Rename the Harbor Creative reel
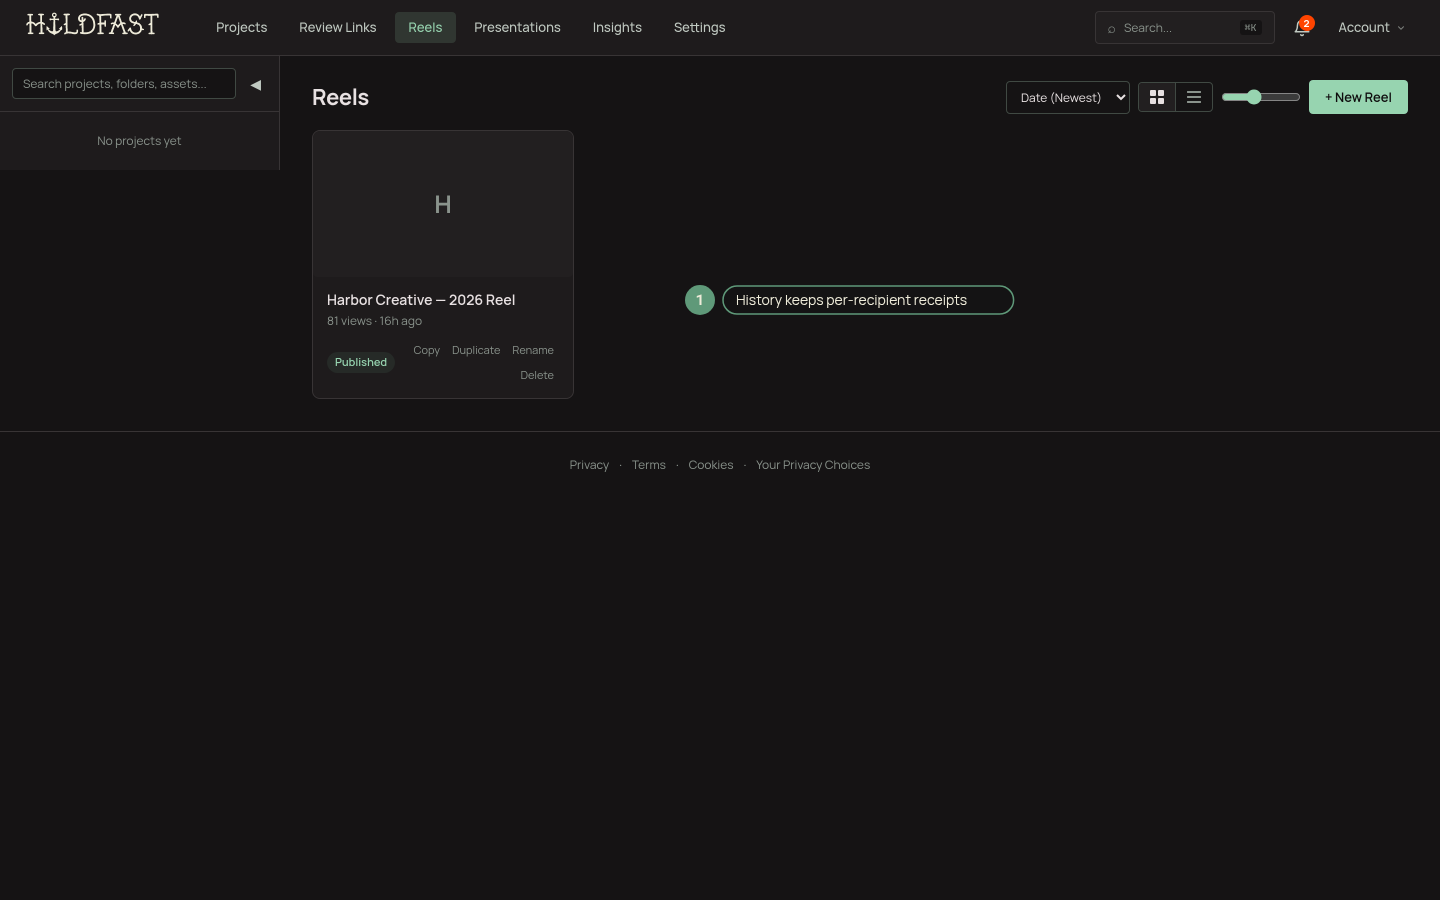Image resolution: width=1440 pixels, height=900 pixels. pyautogui.click(x=533, y=350)
